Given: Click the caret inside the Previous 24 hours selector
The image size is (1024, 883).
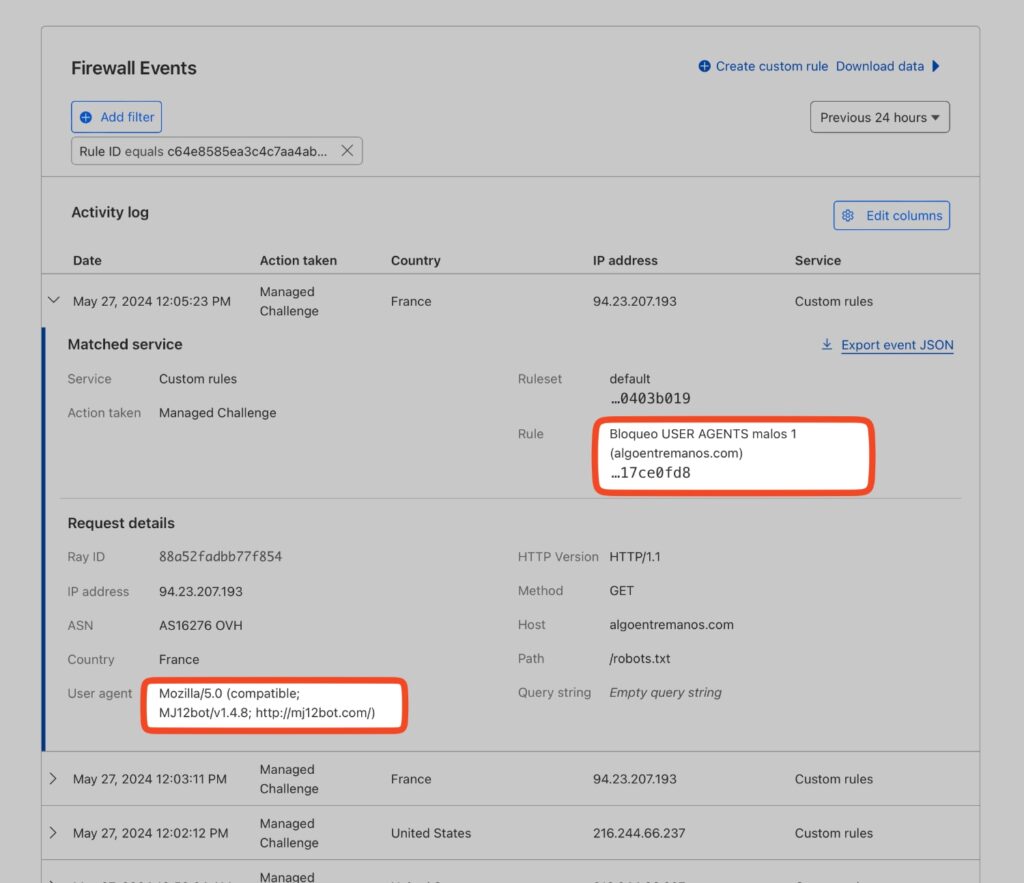Looking at the screenshot, I should [x=935, y=117].
